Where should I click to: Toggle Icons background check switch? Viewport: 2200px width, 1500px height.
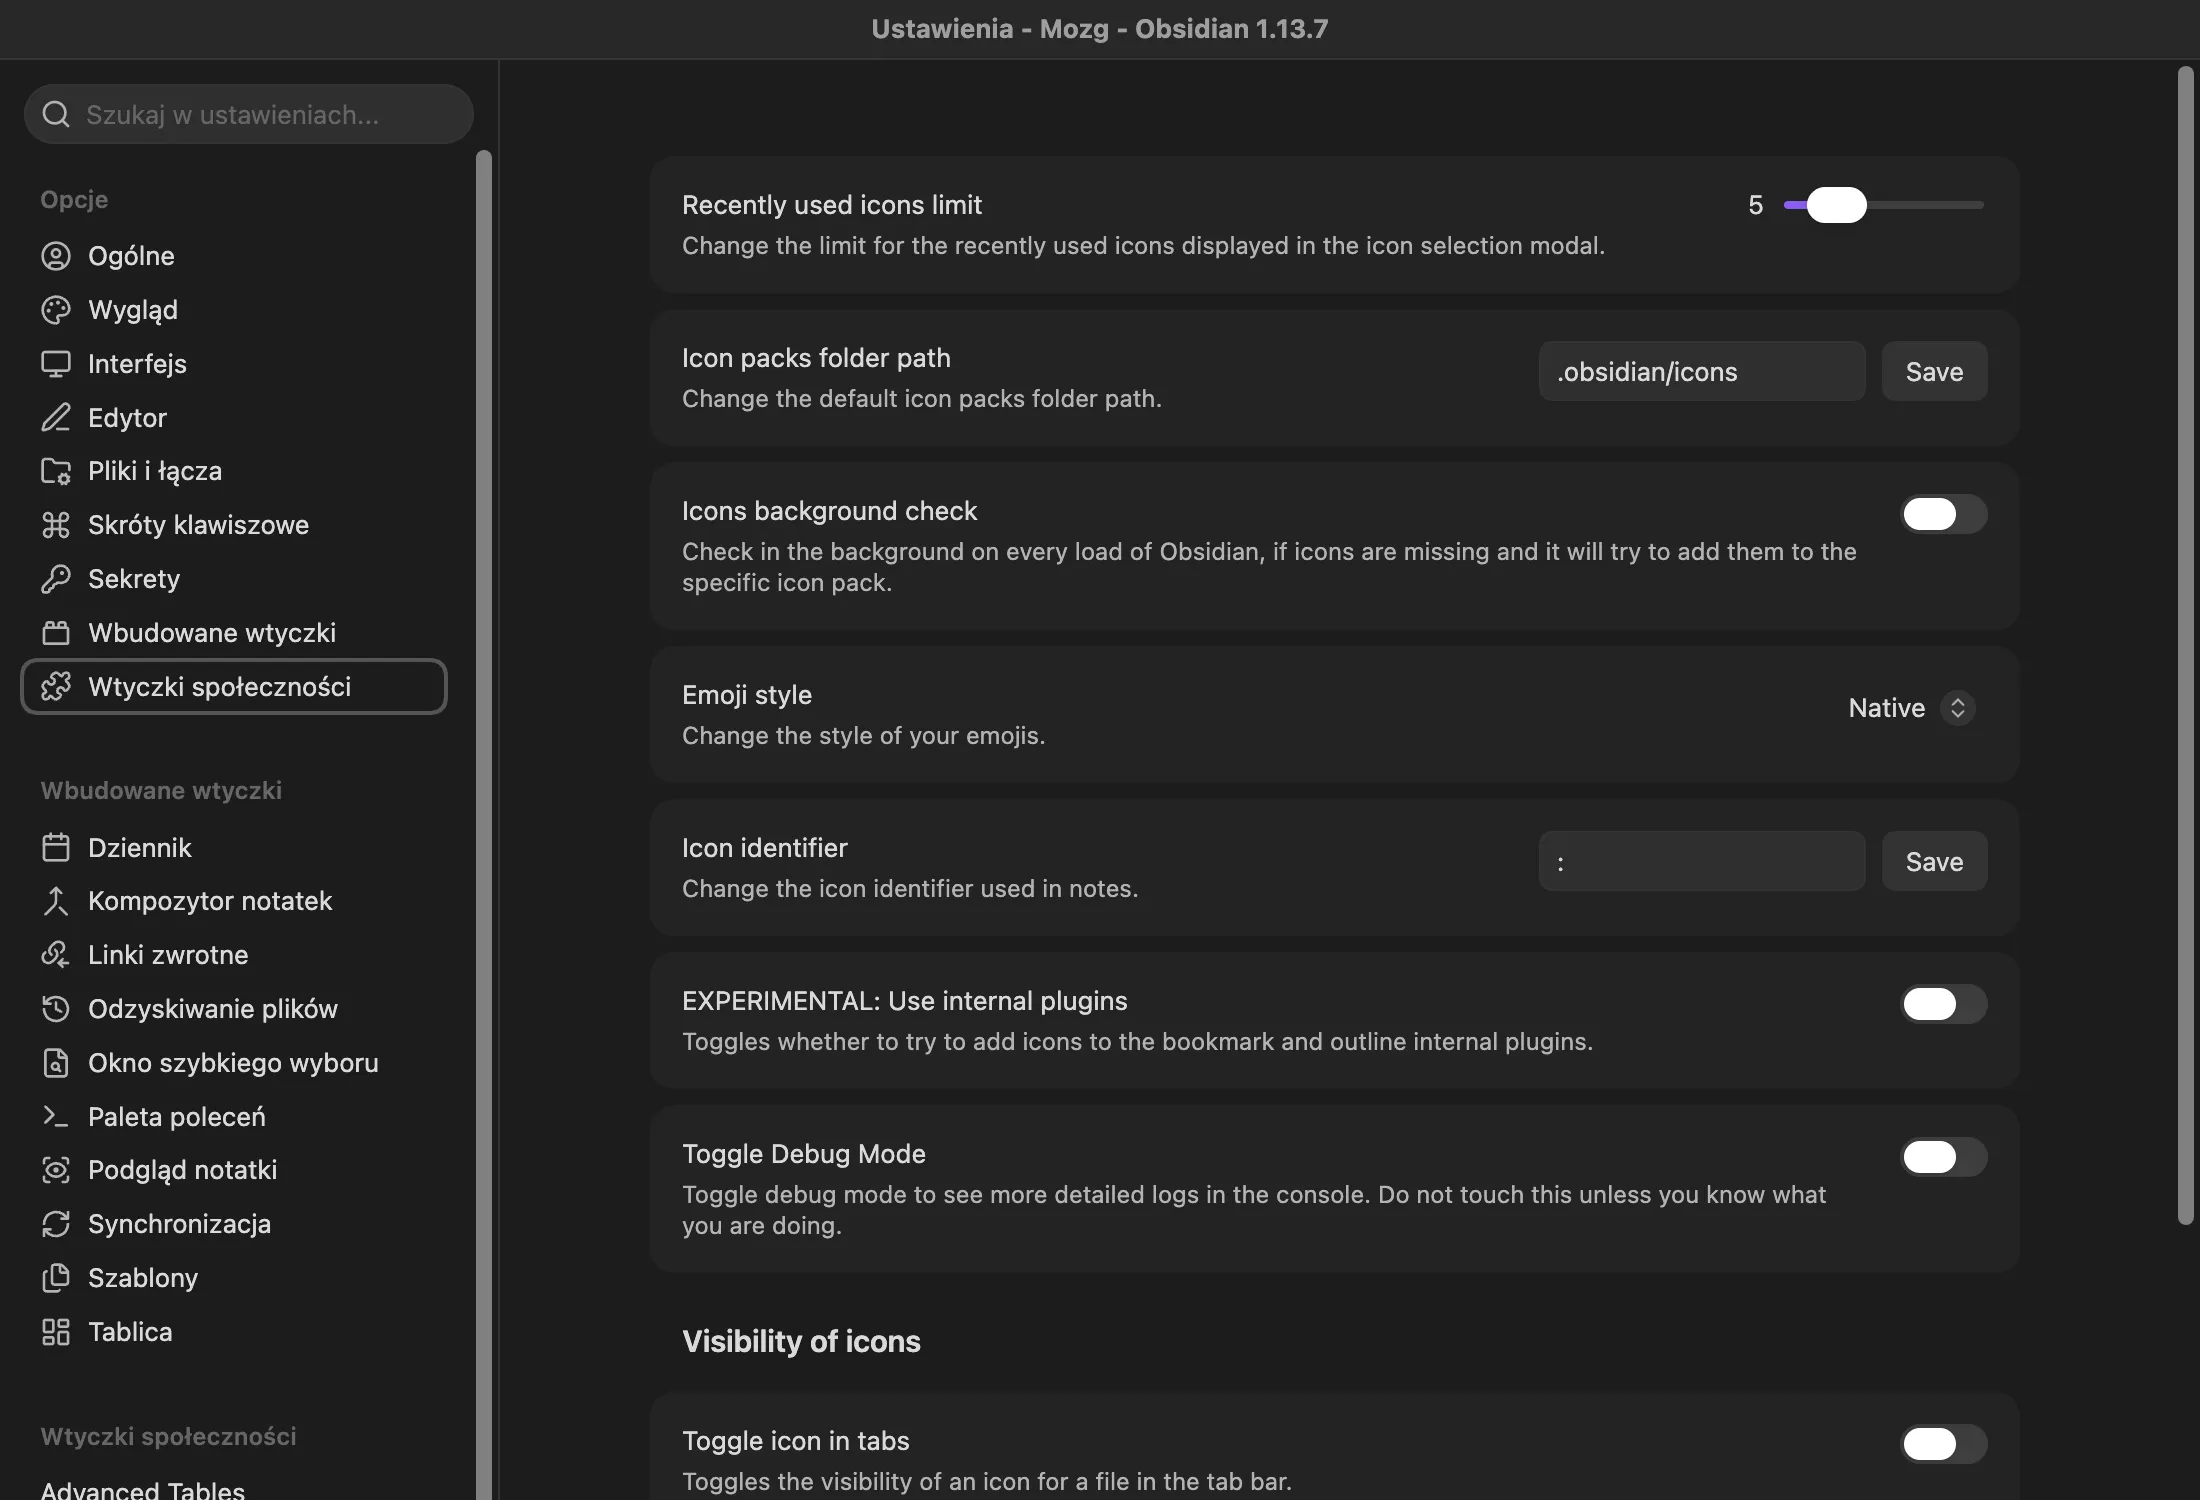[x=1943, y=514]
